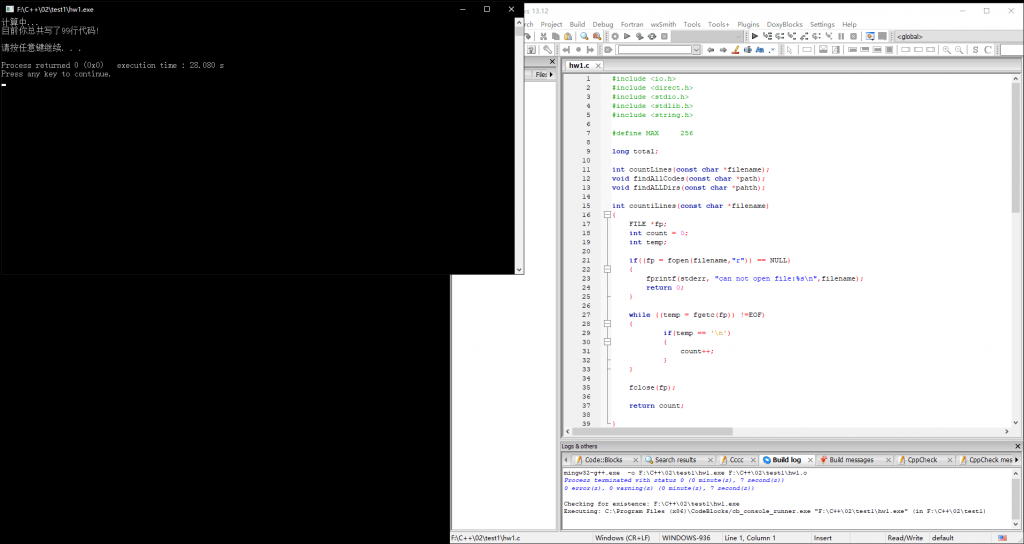Image resolution: width=1024 pixels, height=544 pixels.
Task: Click the editor horizontal scrollbar thumb
Action: 653,432
